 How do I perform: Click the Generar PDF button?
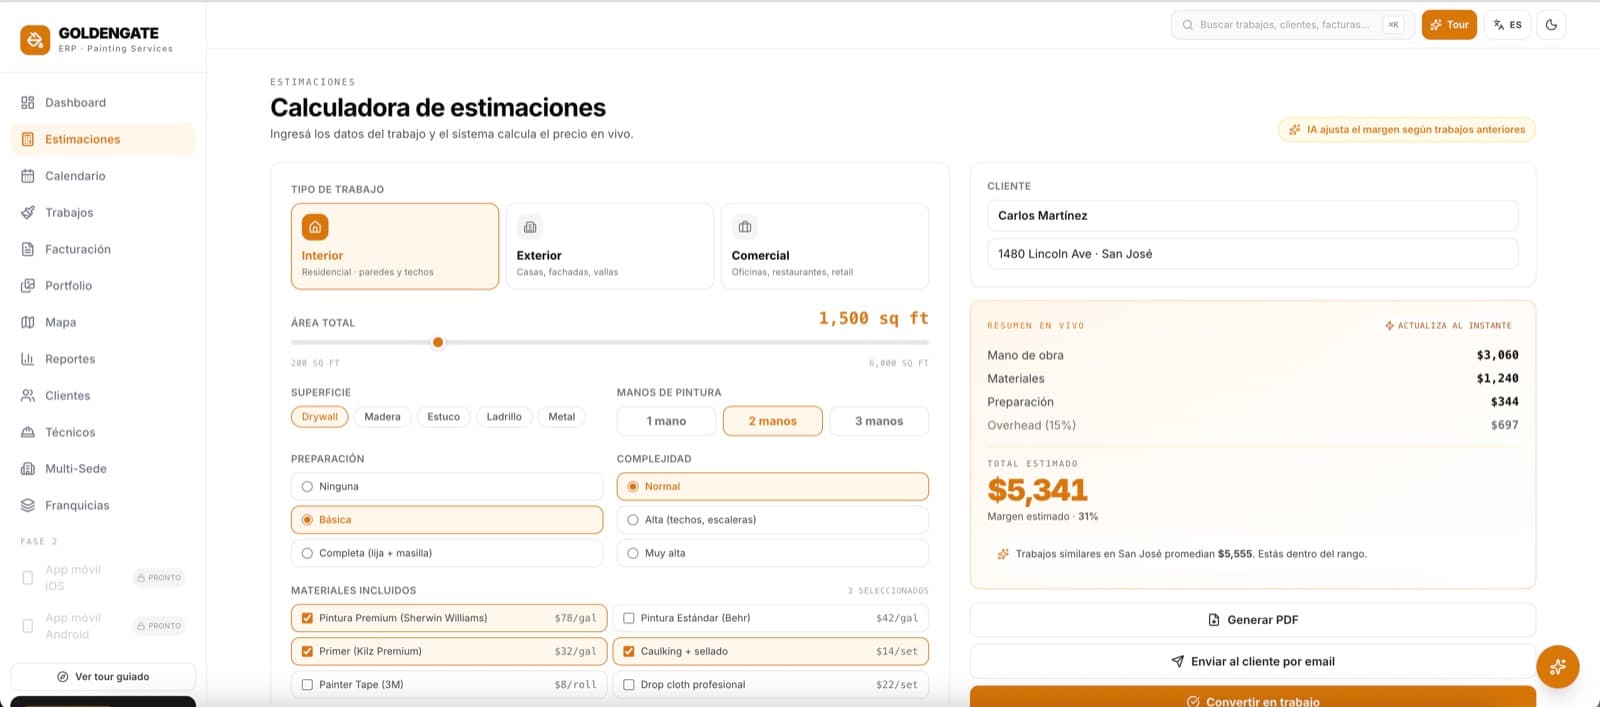(1253, 620)
